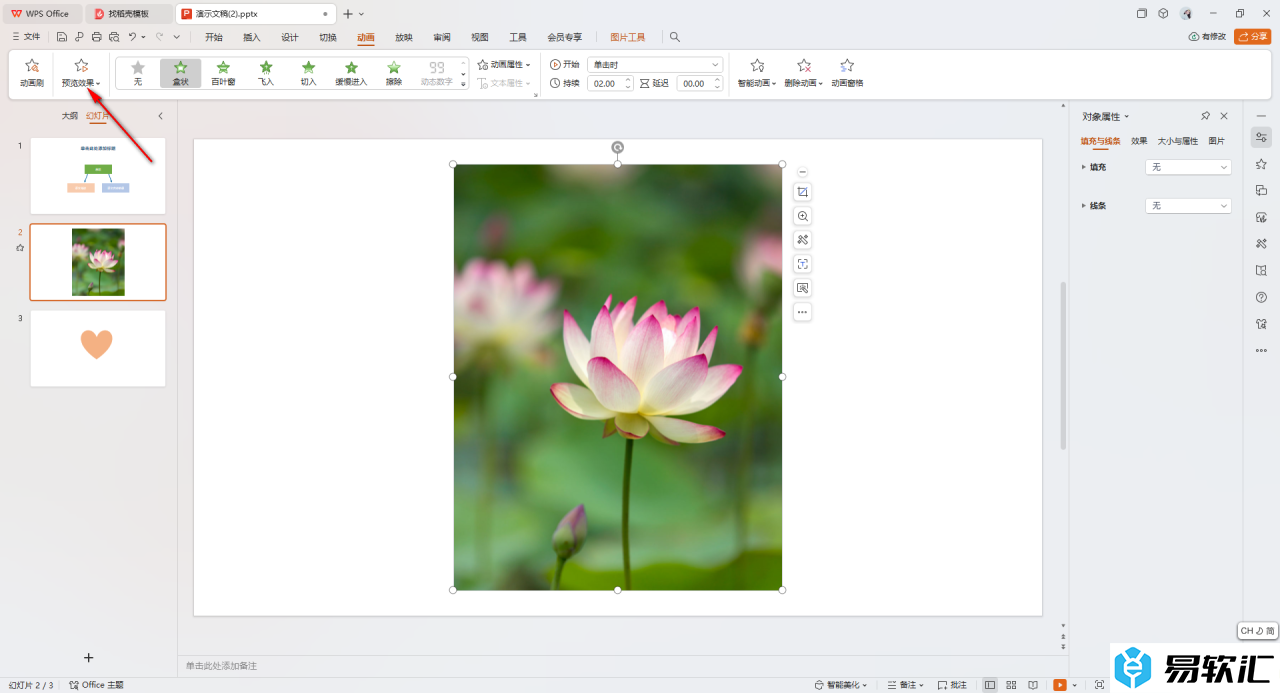
Task: Click the 动画刷 animation brush tool
Action: point(32,73)
